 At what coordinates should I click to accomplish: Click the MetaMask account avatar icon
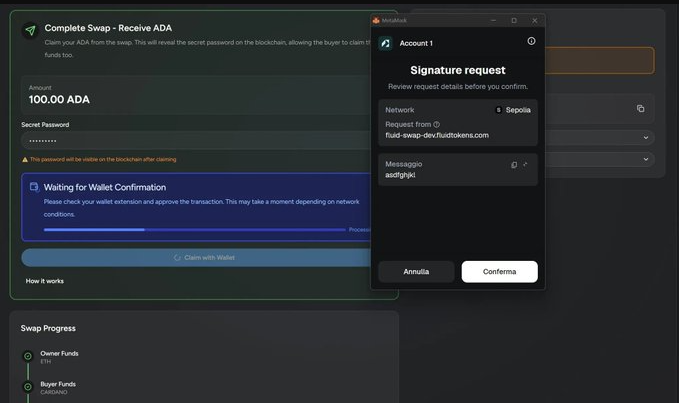(x=385, y=43)
